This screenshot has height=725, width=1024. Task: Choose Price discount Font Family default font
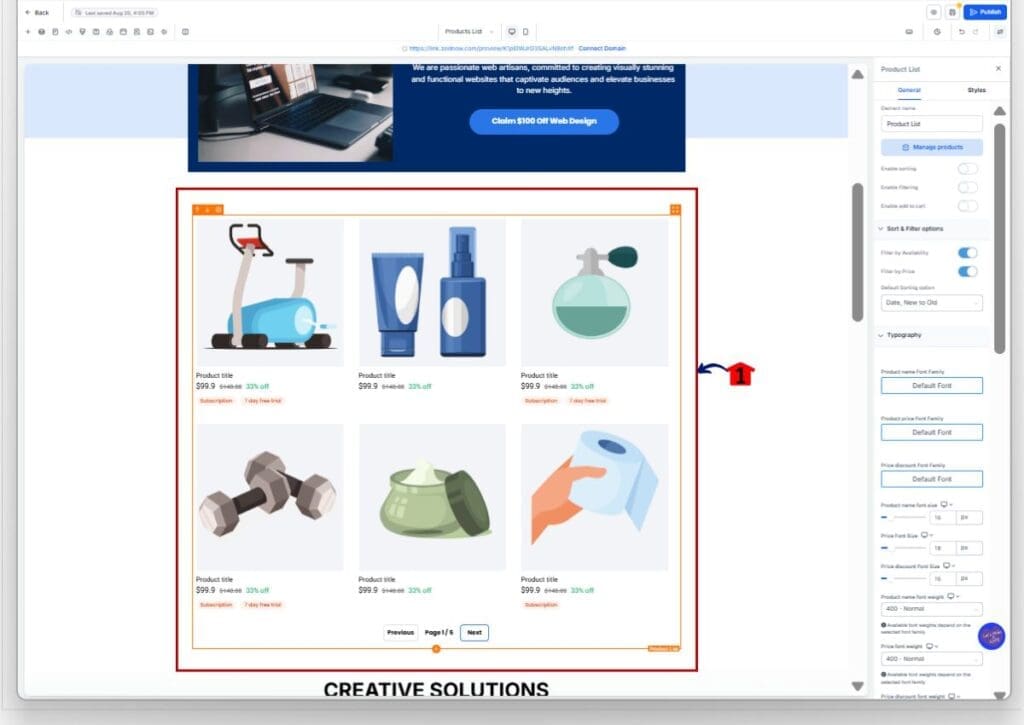(x=931, y=479)
